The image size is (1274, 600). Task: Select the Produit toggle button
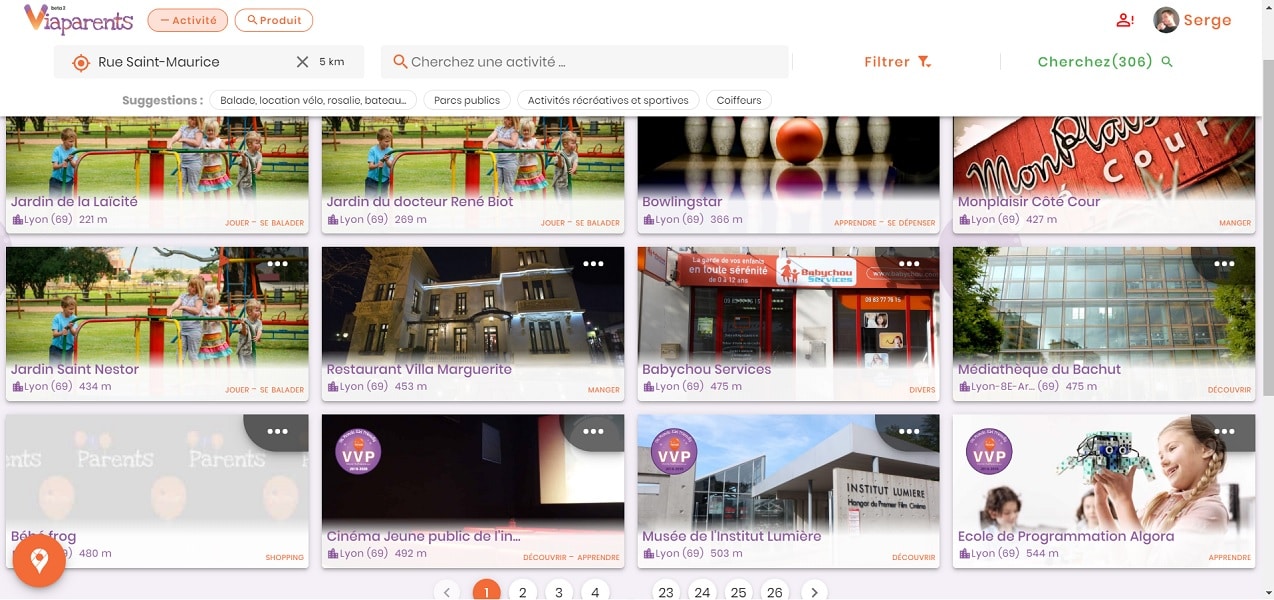pyautogui.click(x=274, y=20)
